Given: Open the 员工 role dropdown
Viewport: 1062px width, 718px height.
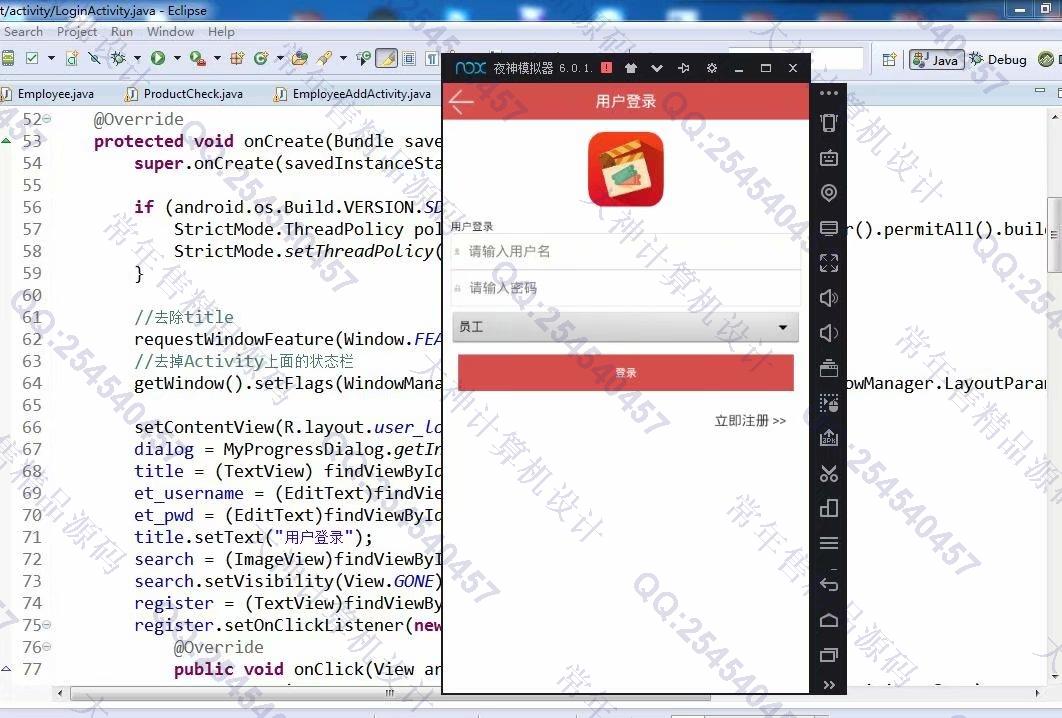Looking at the screenshot, I should (x=625, y=327).
